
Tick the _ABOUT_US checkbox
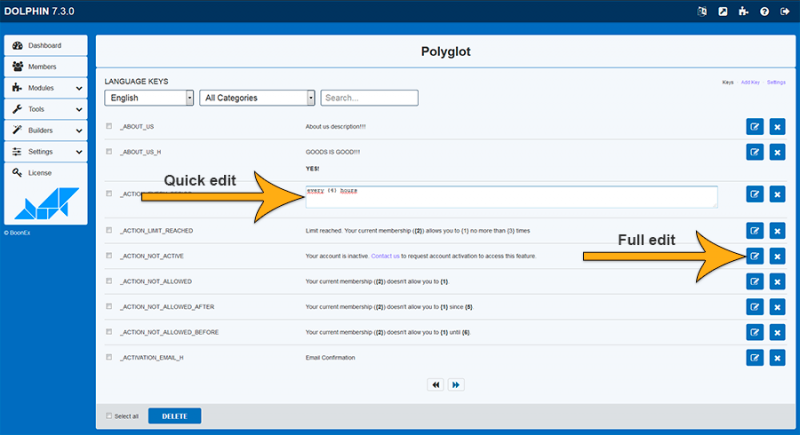point(109,126)
